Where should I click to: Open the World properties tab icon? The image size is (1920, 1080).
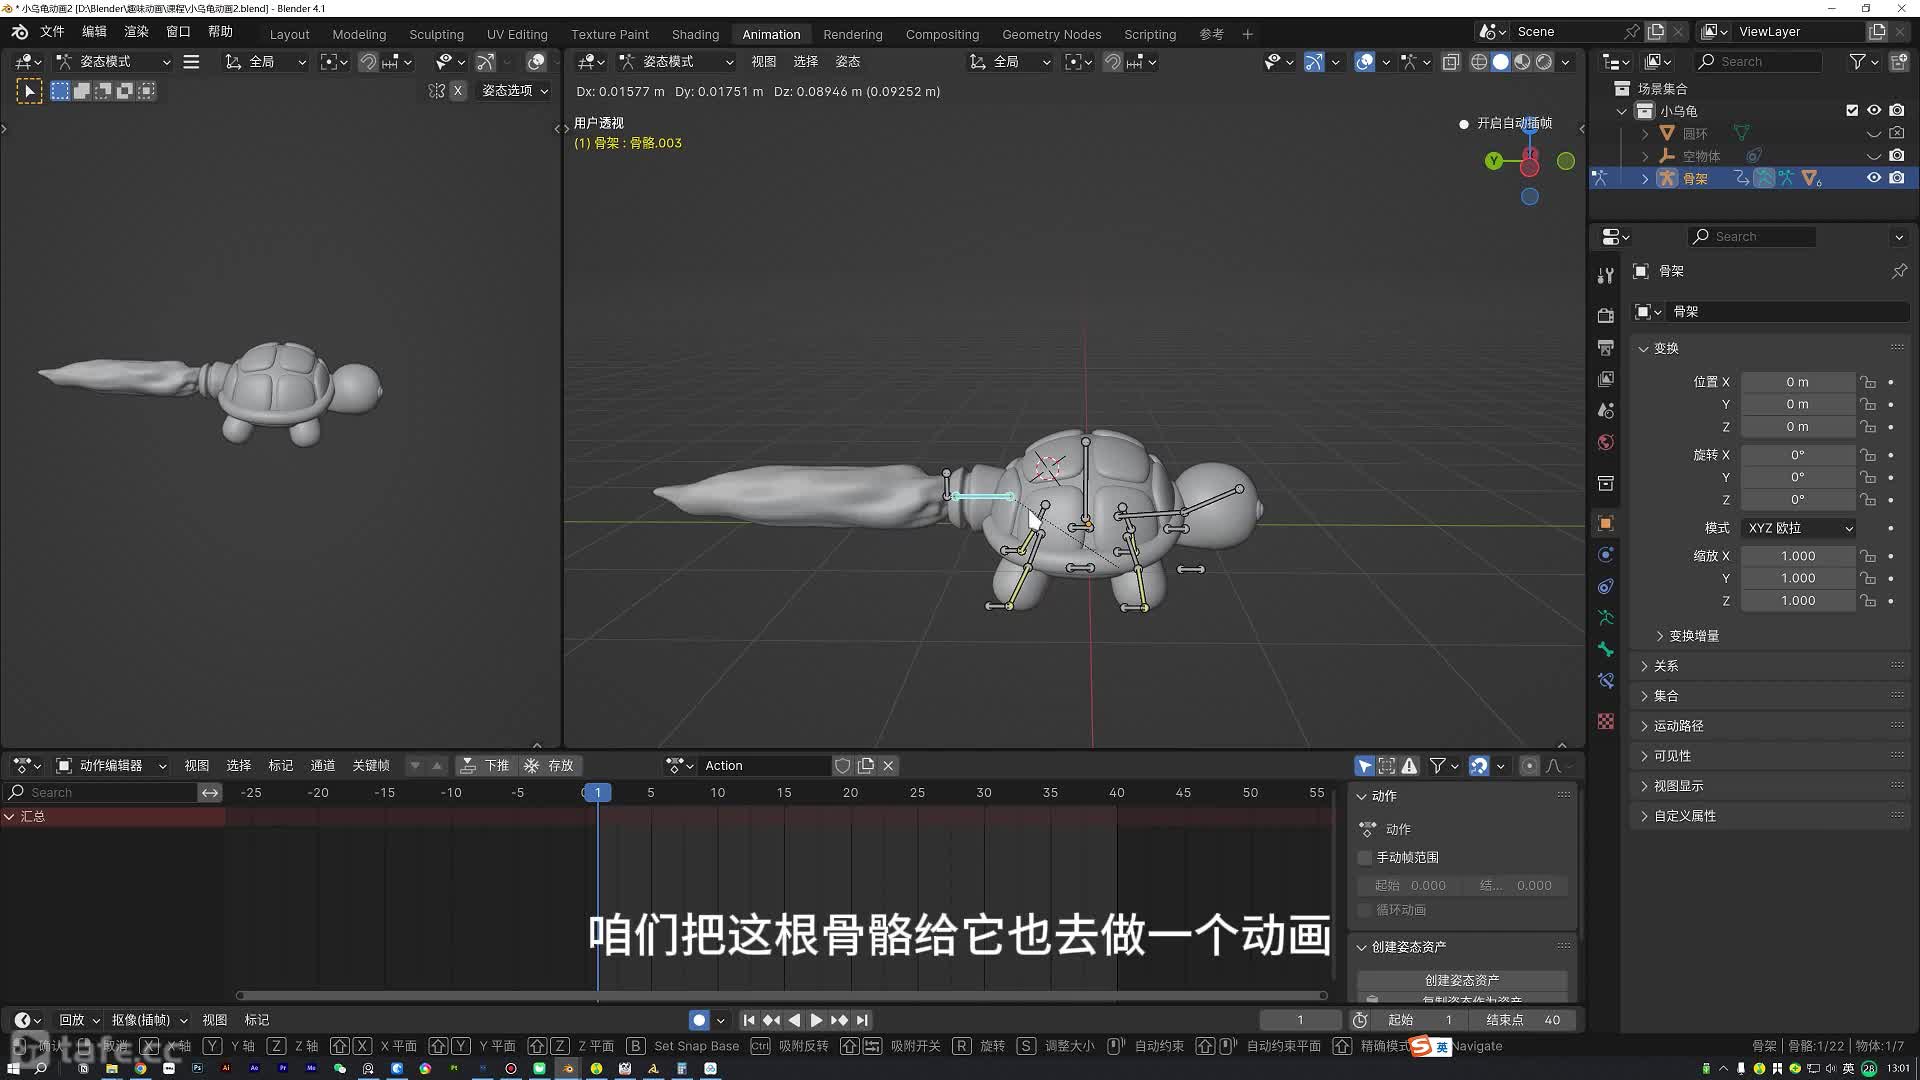(x=1606, y=443)
